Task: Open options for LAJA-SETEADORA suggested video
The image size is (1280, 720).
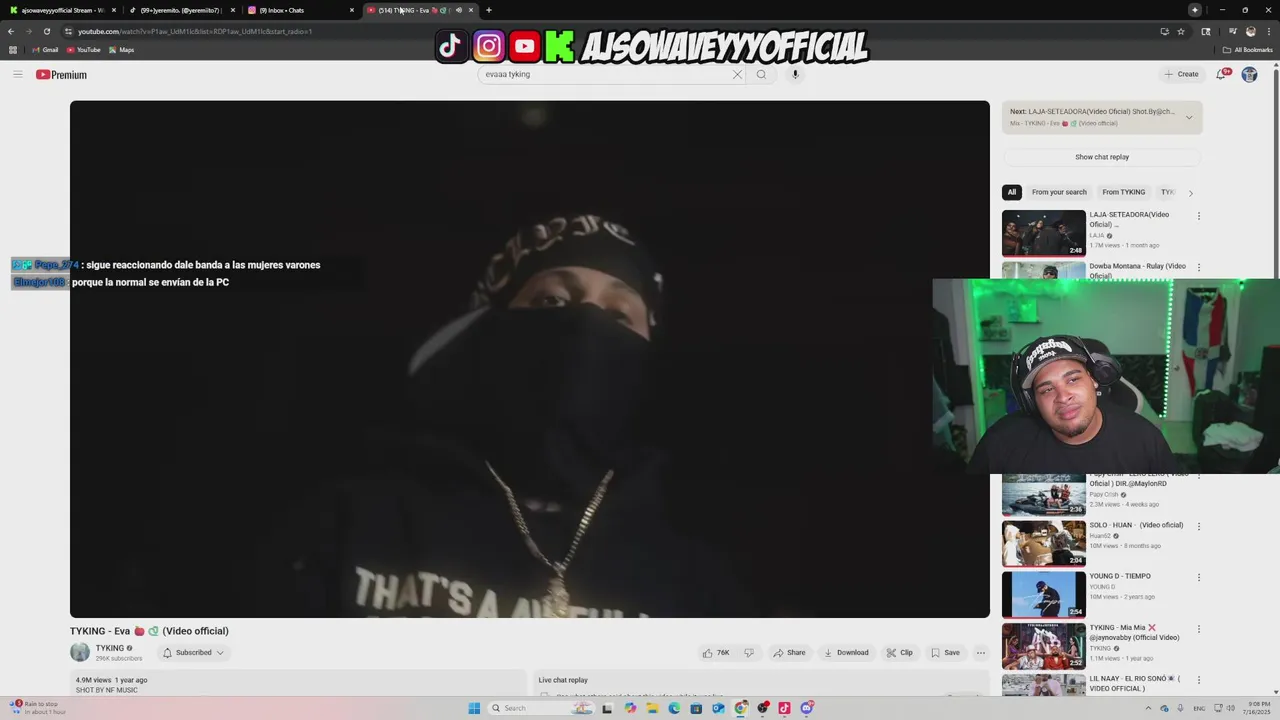Action: pos(1198,216)
